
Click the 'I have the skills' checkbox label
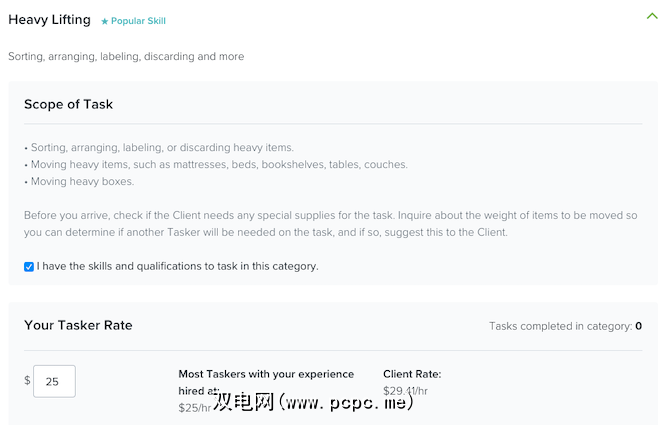pos(178,266)
